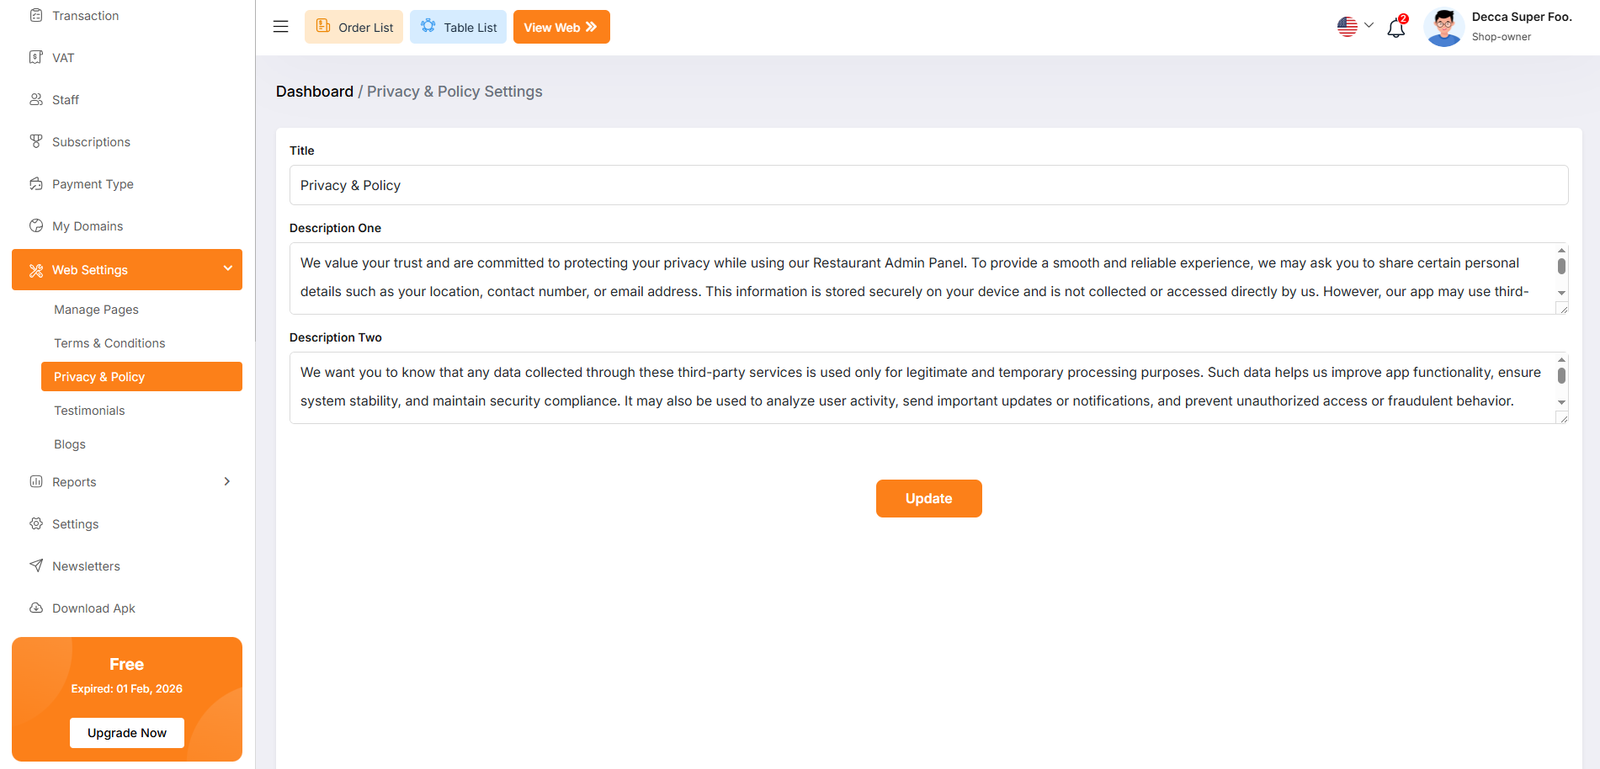Click the hamburger menu icon
This screenshot has width=1600, height=769.
tap(281, 27)
